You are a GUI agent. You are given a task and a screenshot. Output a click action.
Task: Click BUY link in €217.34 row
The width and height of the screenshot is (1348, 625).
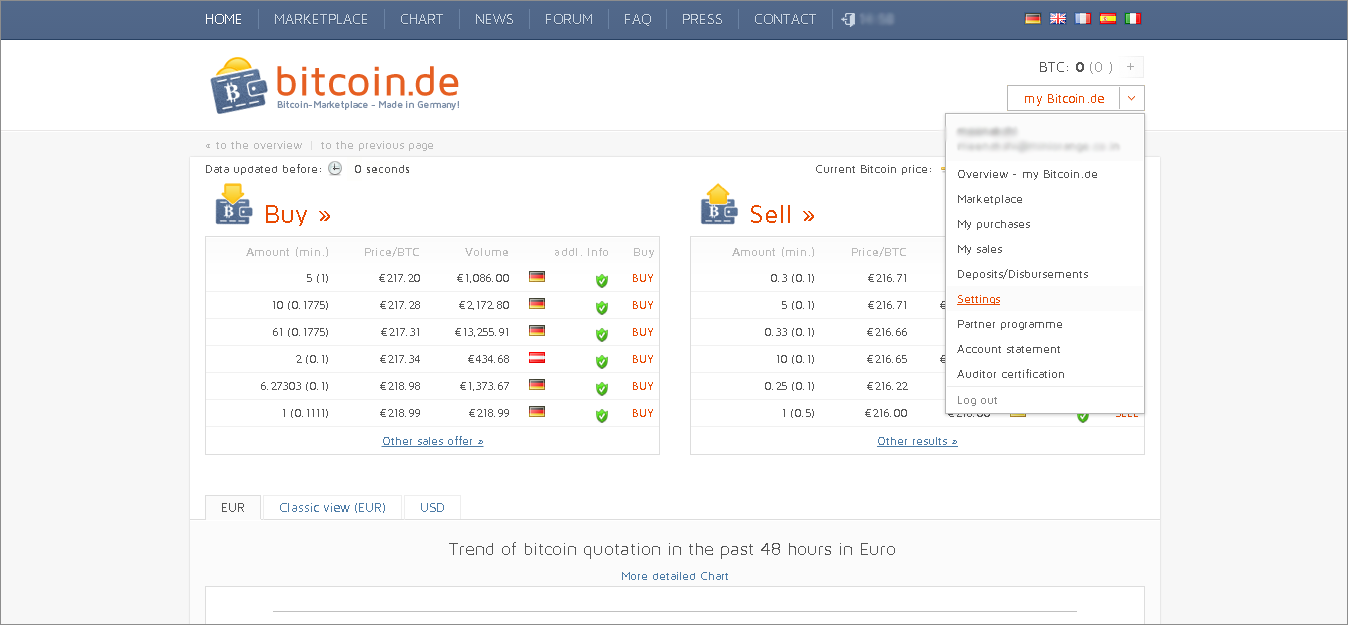tap(643, 359)
